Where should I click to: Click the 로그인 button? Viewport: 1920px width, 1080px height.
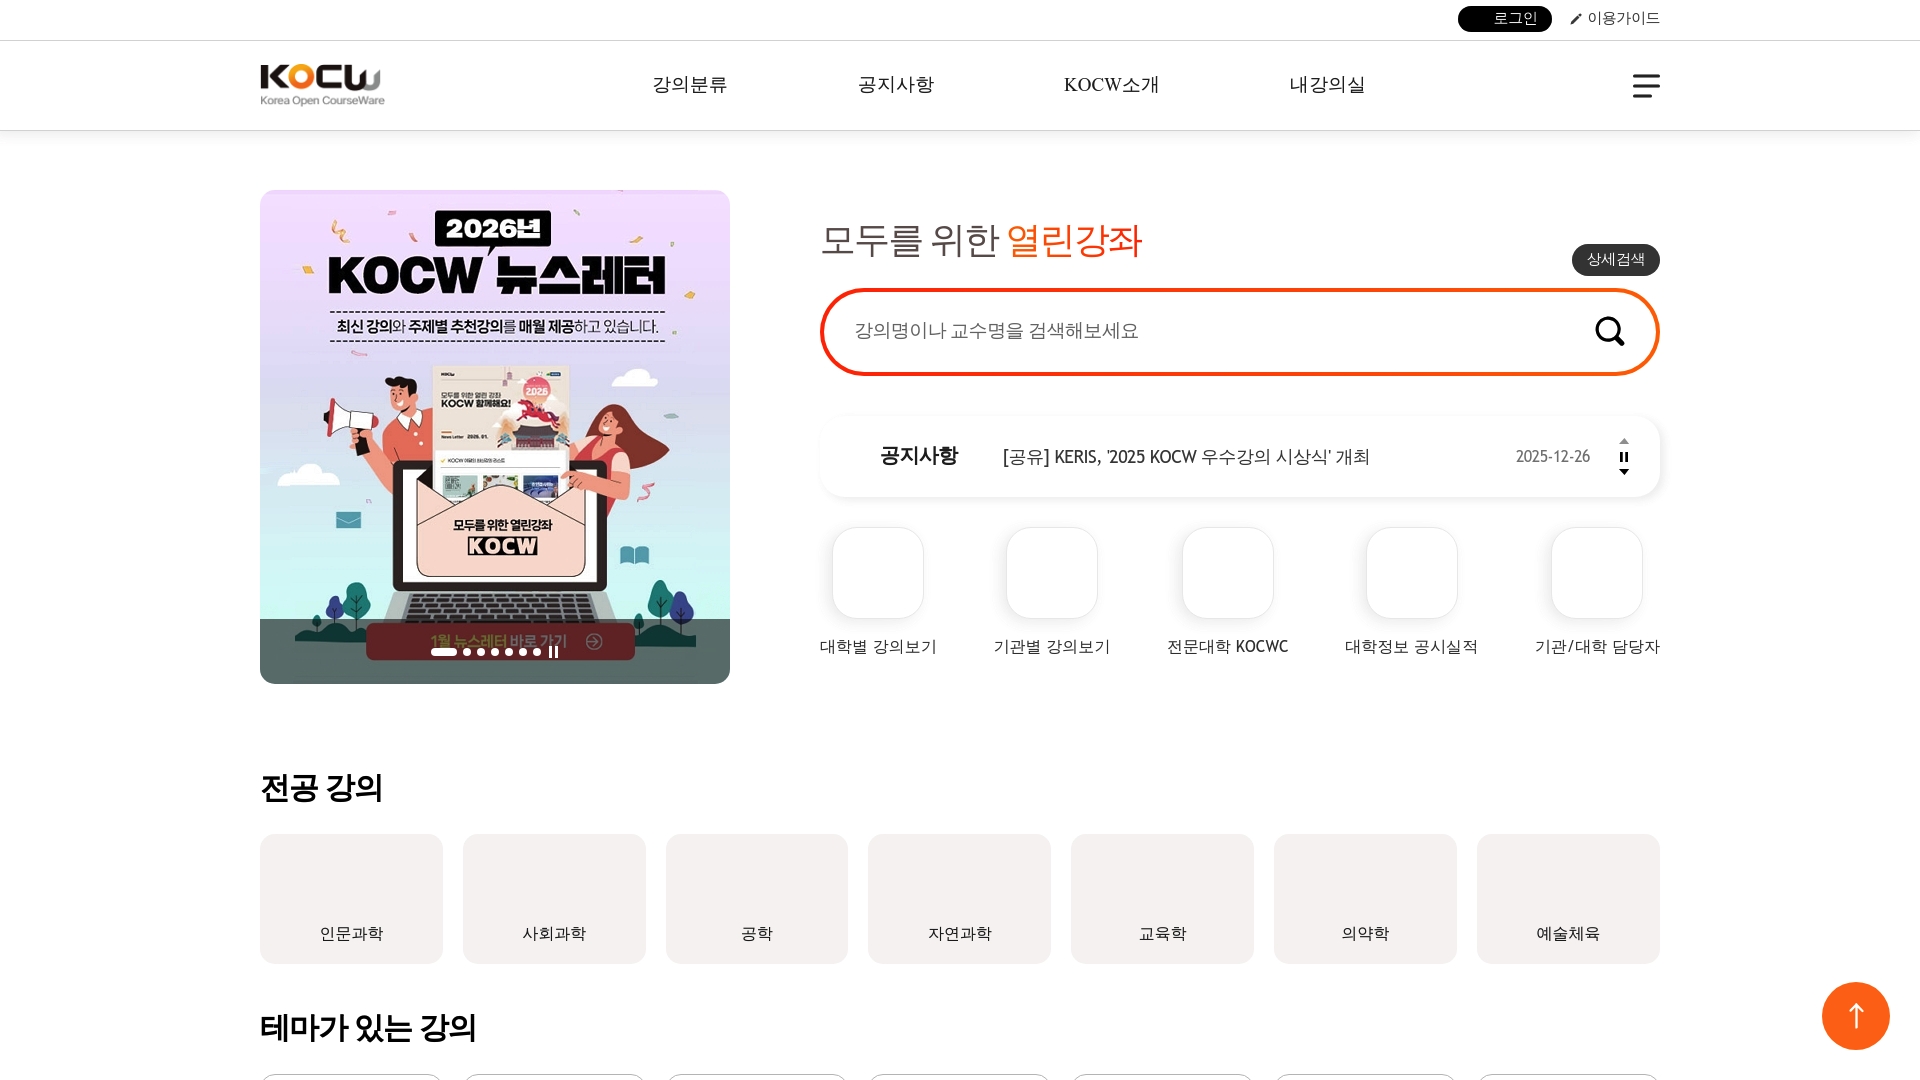(1504, 18)
